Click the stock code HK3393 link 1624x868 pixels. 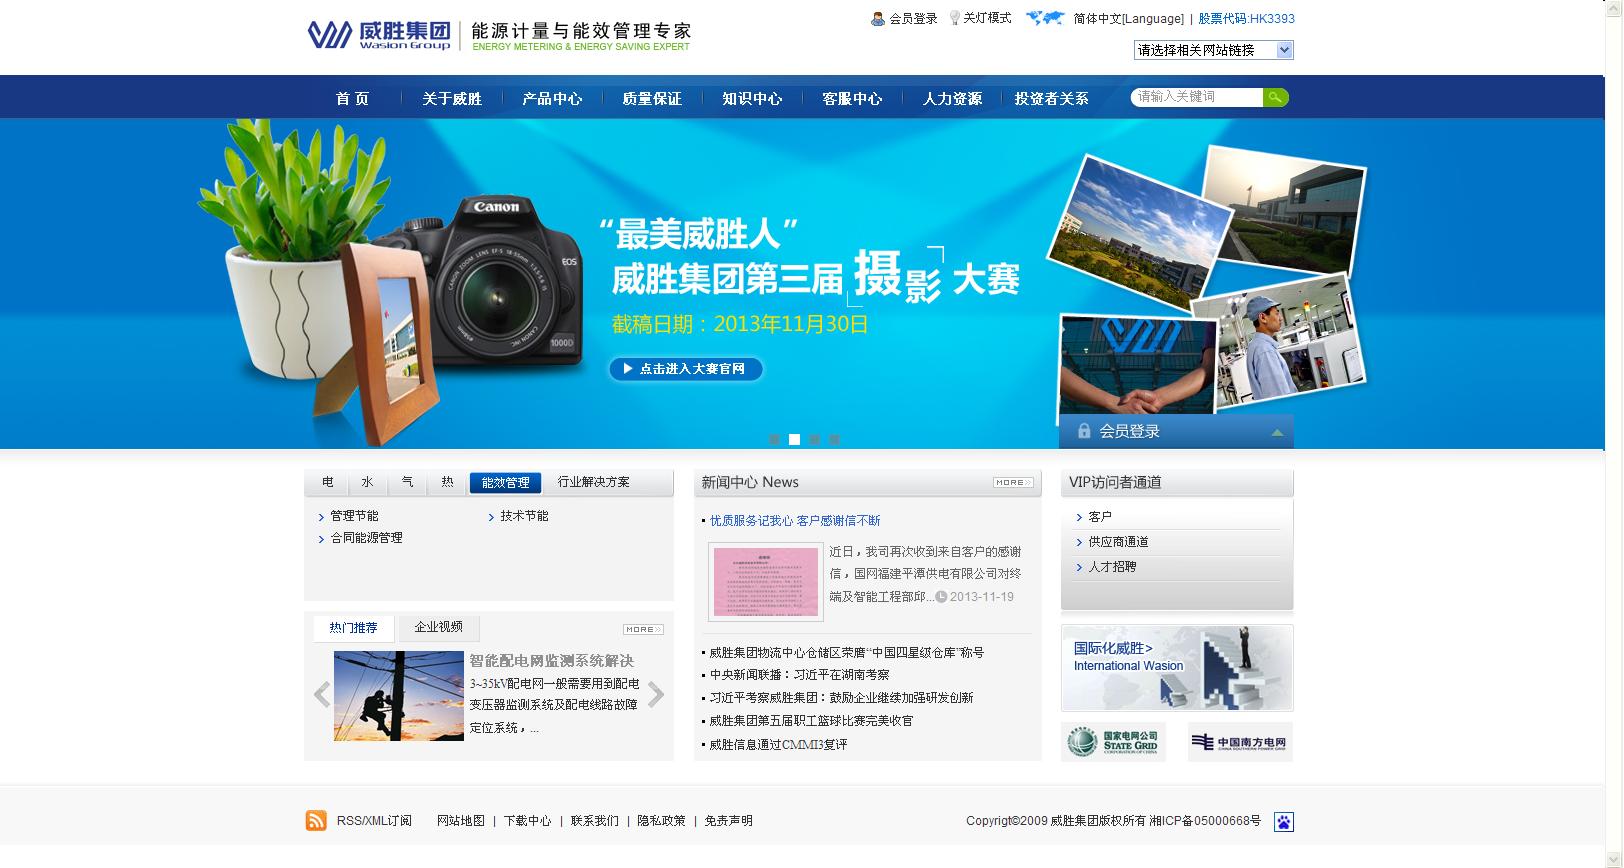pyautogui.click(x=1247, y=19)
